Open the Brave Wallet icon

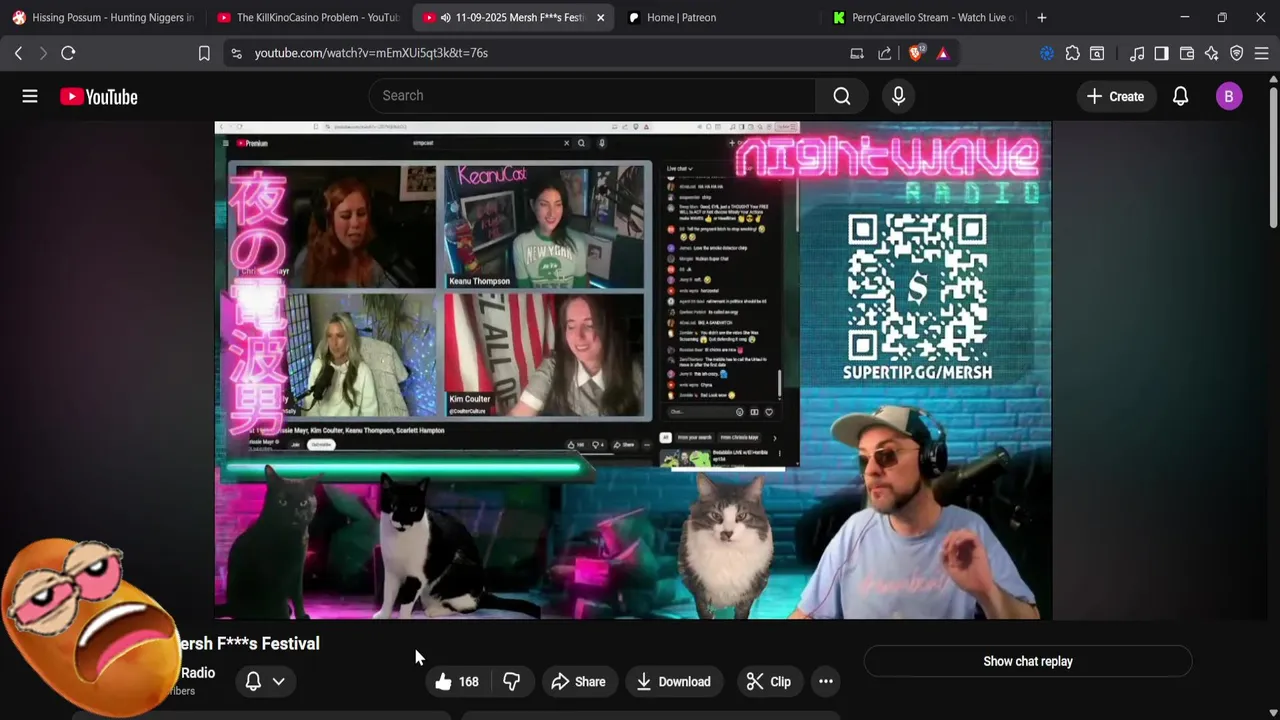click(1187, 53)
